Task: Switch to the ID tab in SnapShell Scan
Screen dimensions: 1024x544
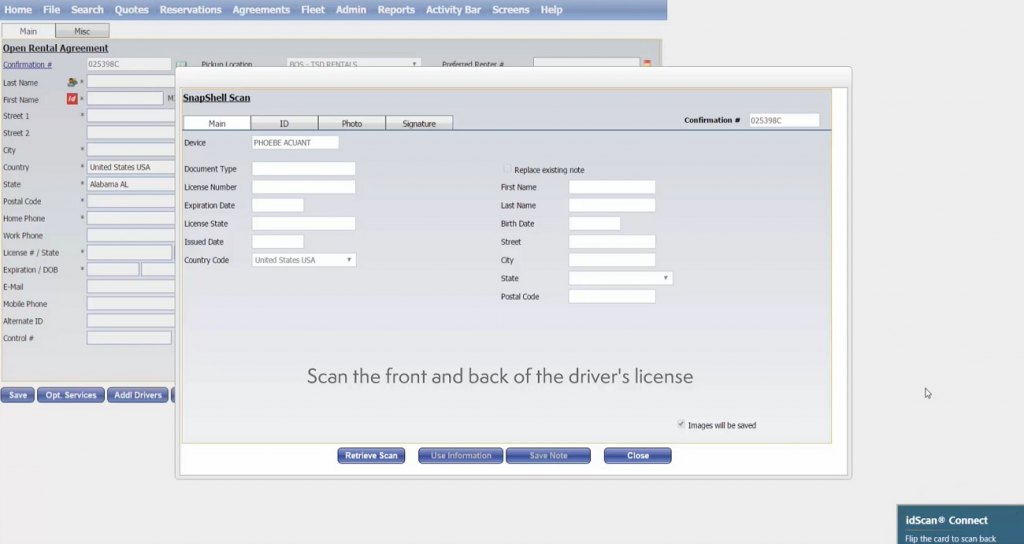Action: coord(284,123)
